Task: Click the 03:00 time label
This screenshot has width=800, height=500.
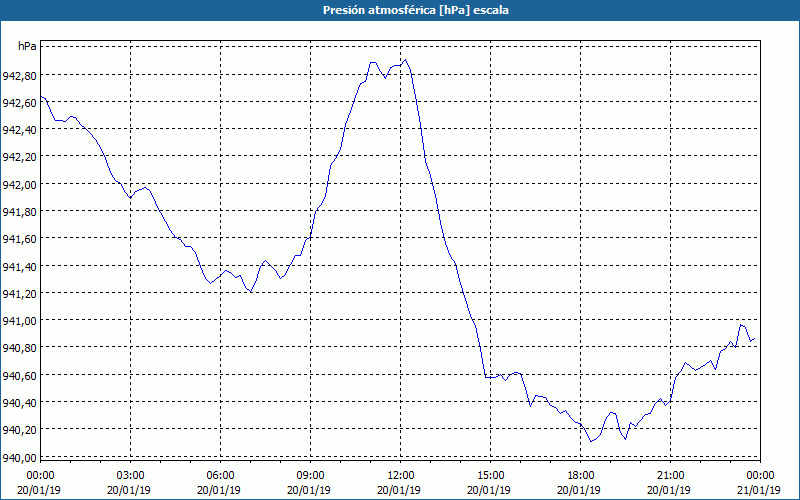Action: pos(131,476)
